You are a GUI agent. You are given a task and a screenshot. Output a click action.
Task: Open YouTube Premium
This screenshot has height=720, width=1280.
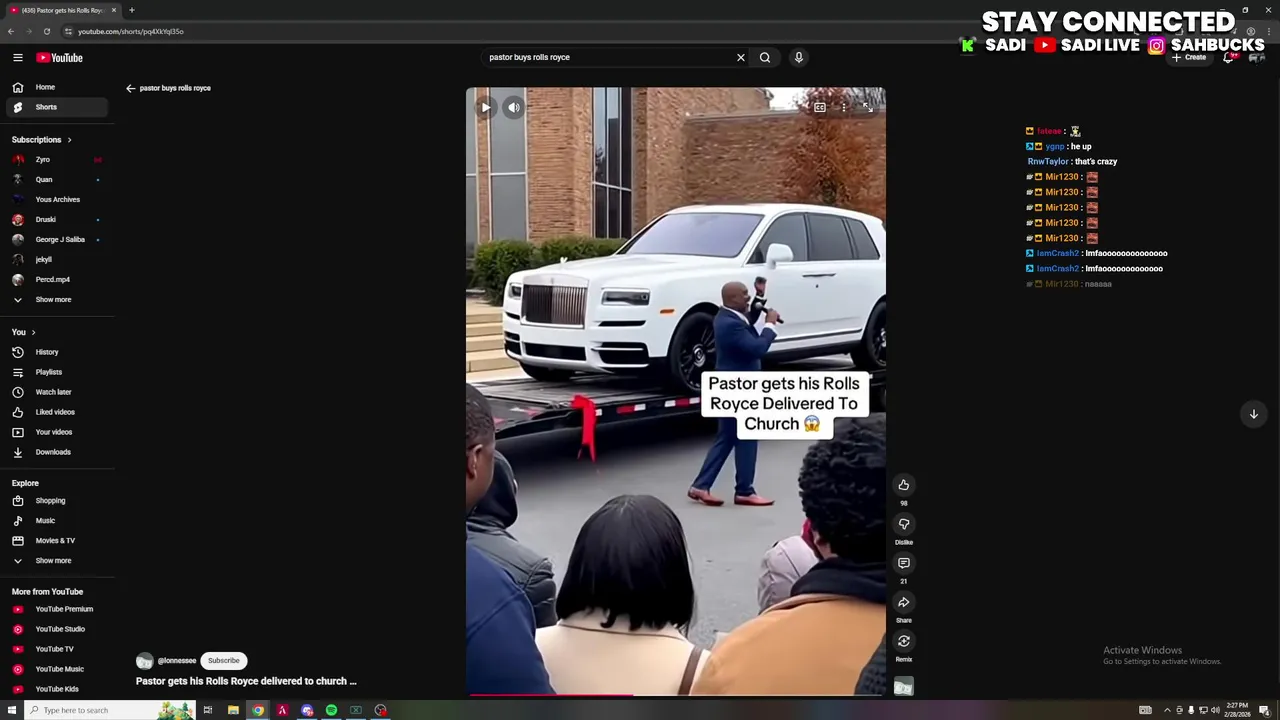coord(57,609)
